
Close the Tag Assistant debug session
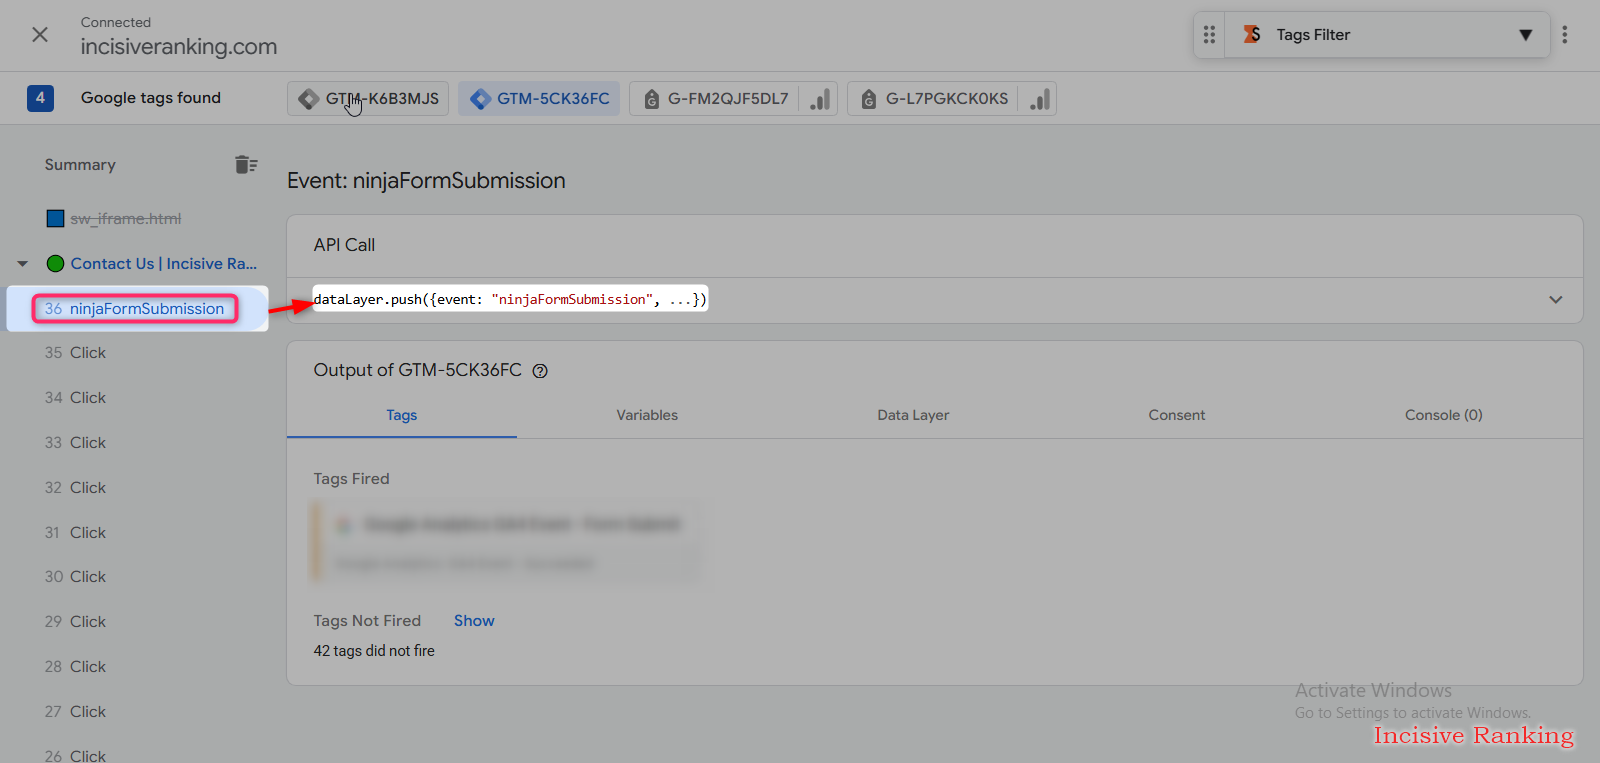tap(40, 35)
